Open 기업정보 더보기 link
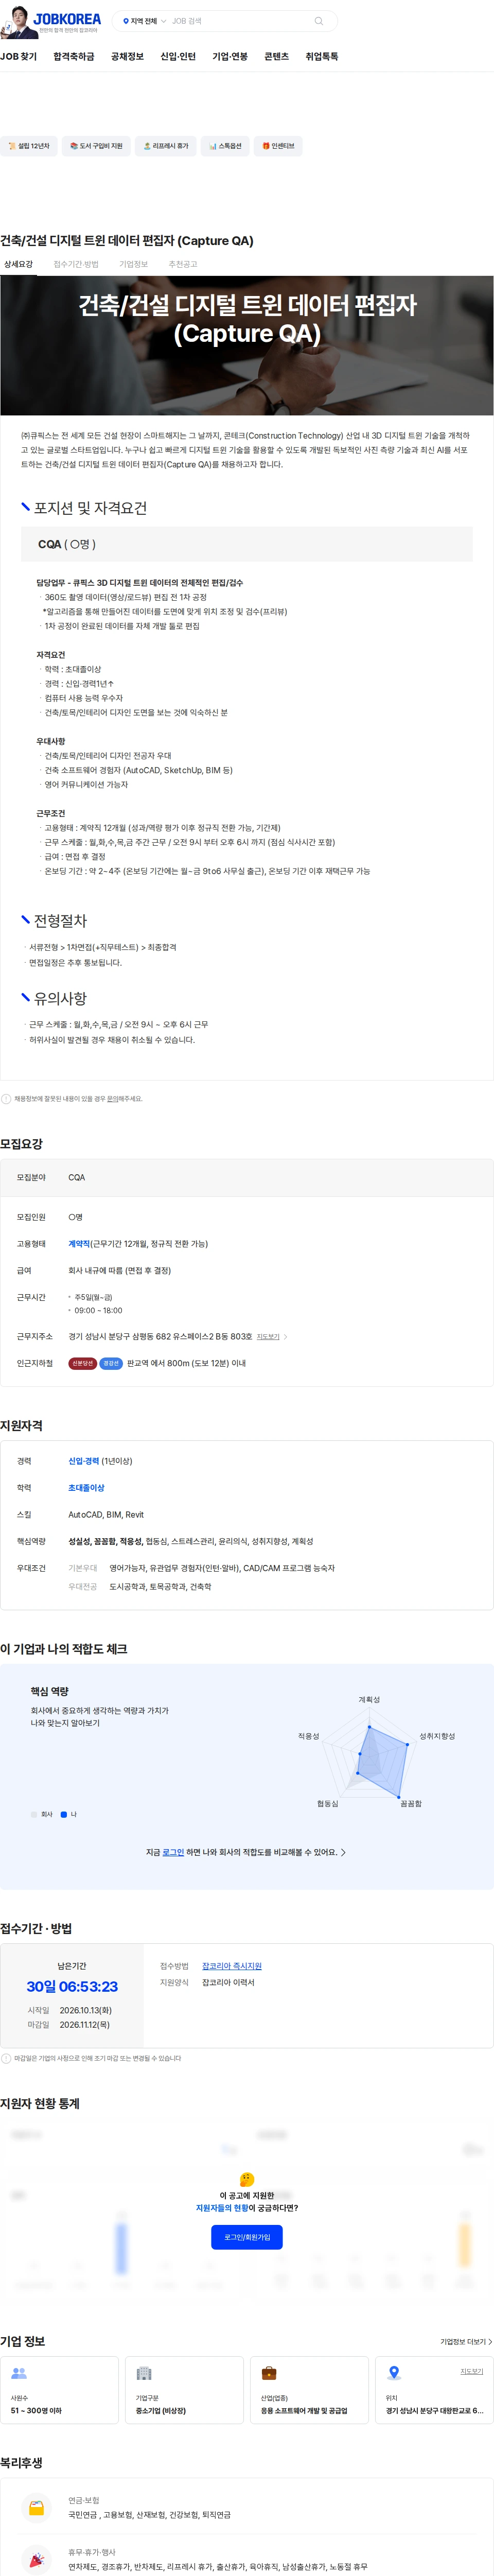Viewport: 494px width, 2576px height. (x=466, y=2341)
